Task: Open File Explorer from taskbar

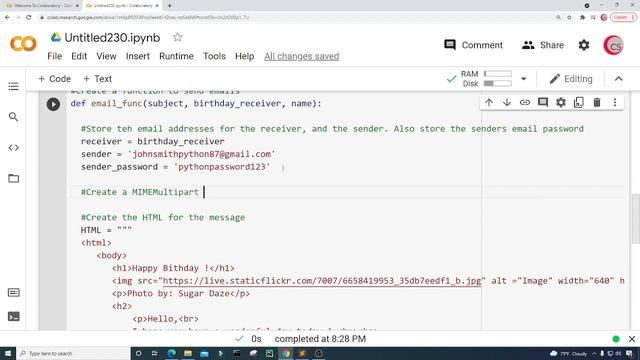Action: click(188, 353)
